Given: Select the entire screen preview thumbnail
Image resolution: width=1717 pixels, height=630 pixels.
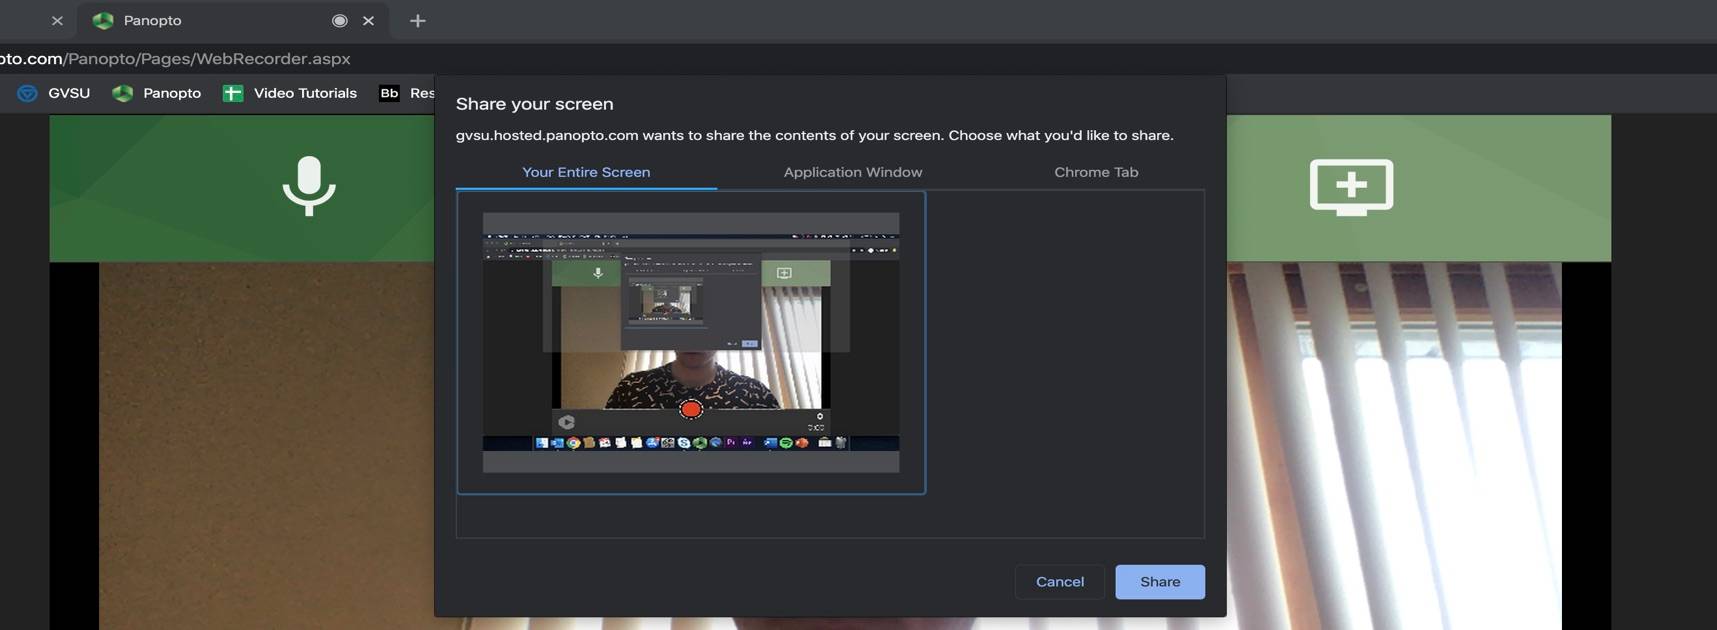Looking at the screenshot, I should [x=690, y=342].
